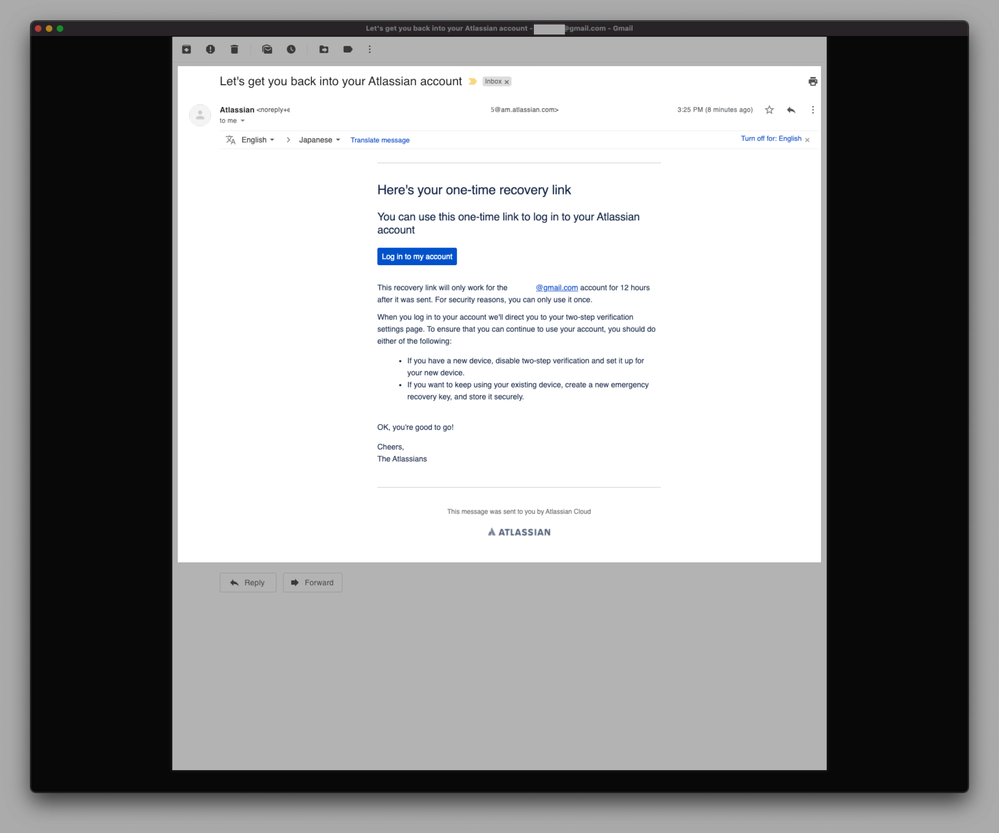
Task: Click the window title bar text
Action: pyautogui.click(x=499, y=28)
